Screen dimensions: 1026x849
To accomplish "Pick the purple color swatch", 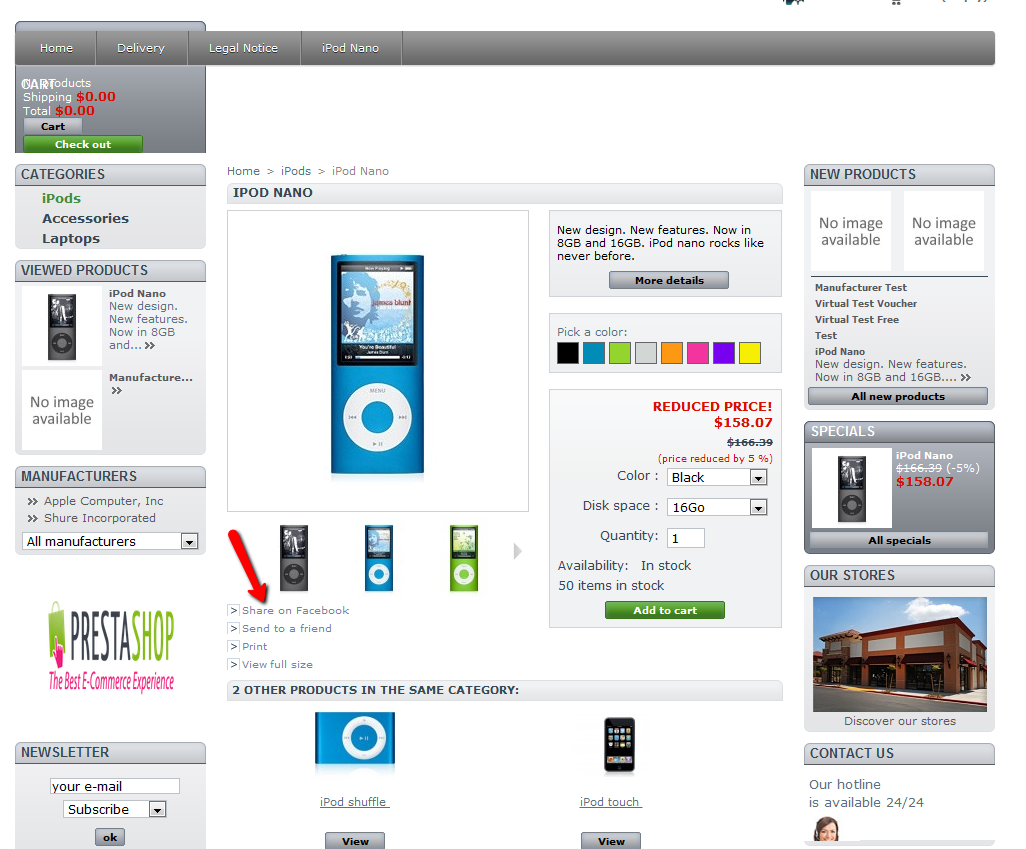I will [x=724, y=353].
